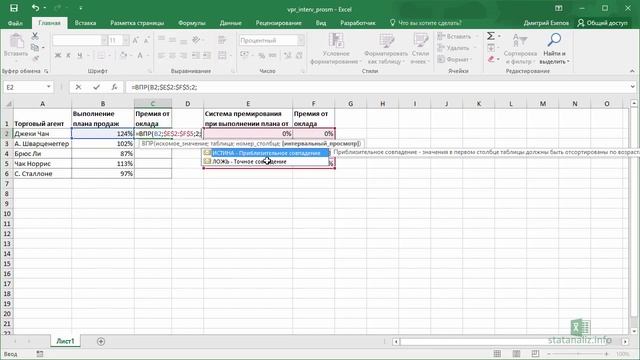Switch to Вставка tab
The width and height of the screenshot is (640, 360).
pyautogui.click(x=85, y=23)
